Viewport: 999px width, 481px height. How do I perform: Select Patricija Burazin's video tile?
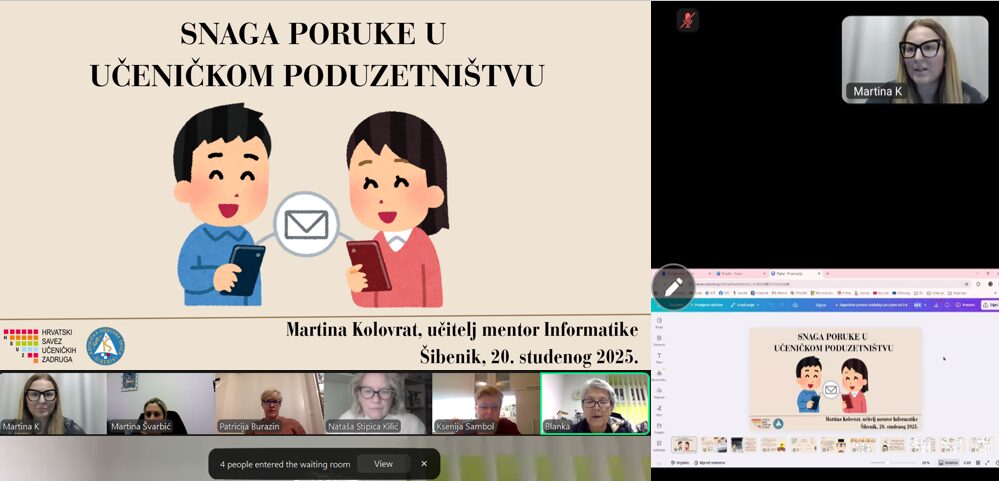[x=268, y=404]
